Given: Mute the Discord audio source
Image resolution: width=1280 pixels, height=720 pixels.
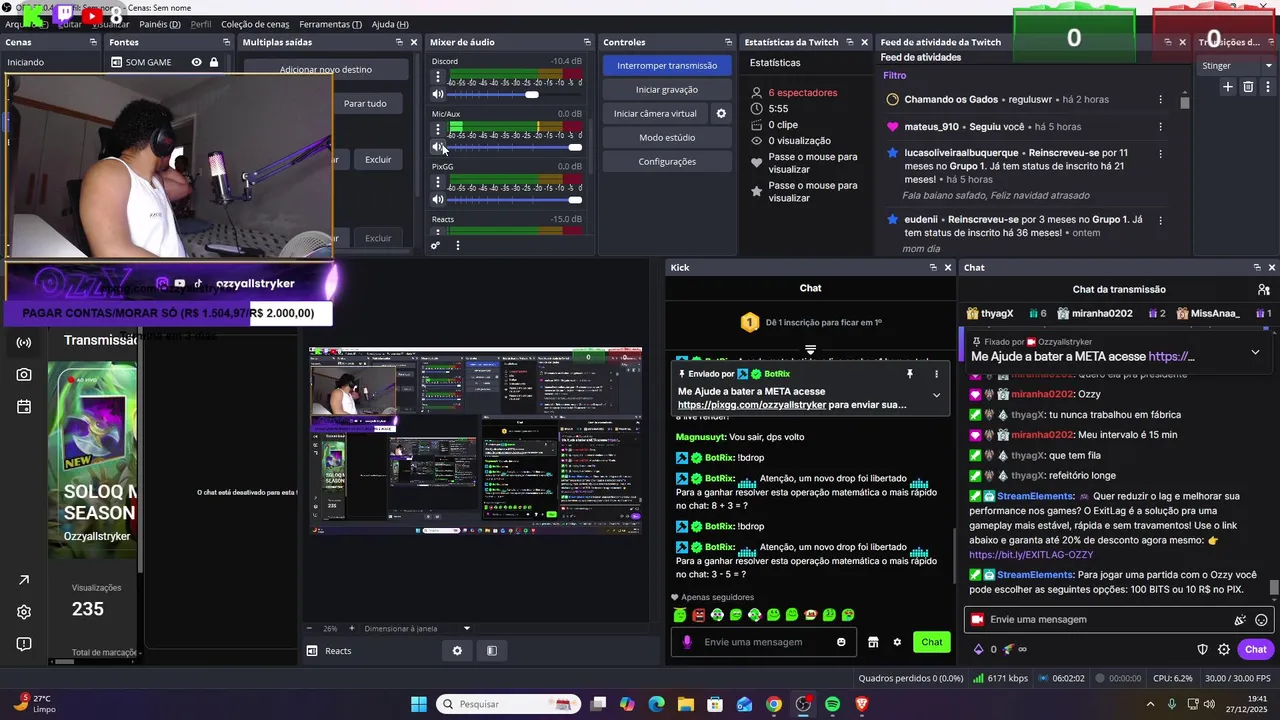Looking at the screenshot, I should click(438, 95).
